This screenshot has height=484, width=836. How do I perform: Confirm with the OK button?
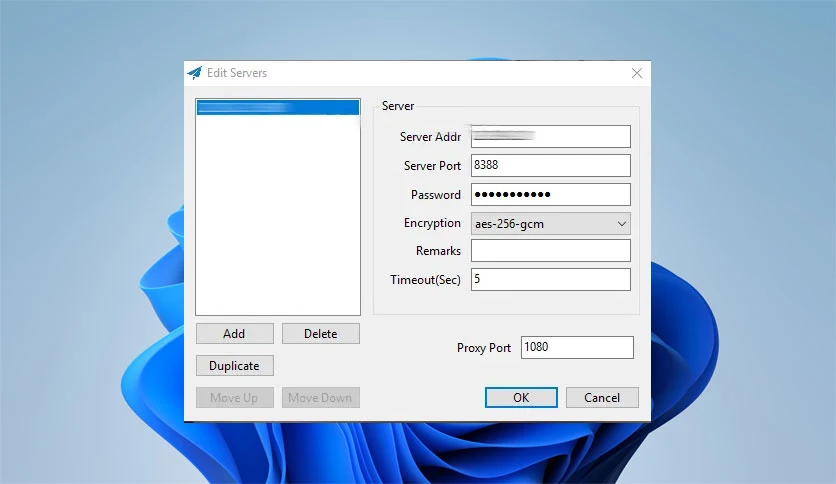[x=521, y=398]
